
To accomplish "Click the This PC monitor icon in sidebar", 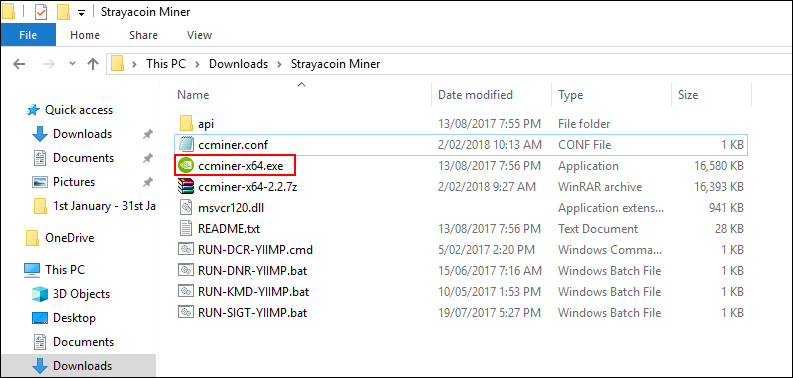I will pos(32,270).
